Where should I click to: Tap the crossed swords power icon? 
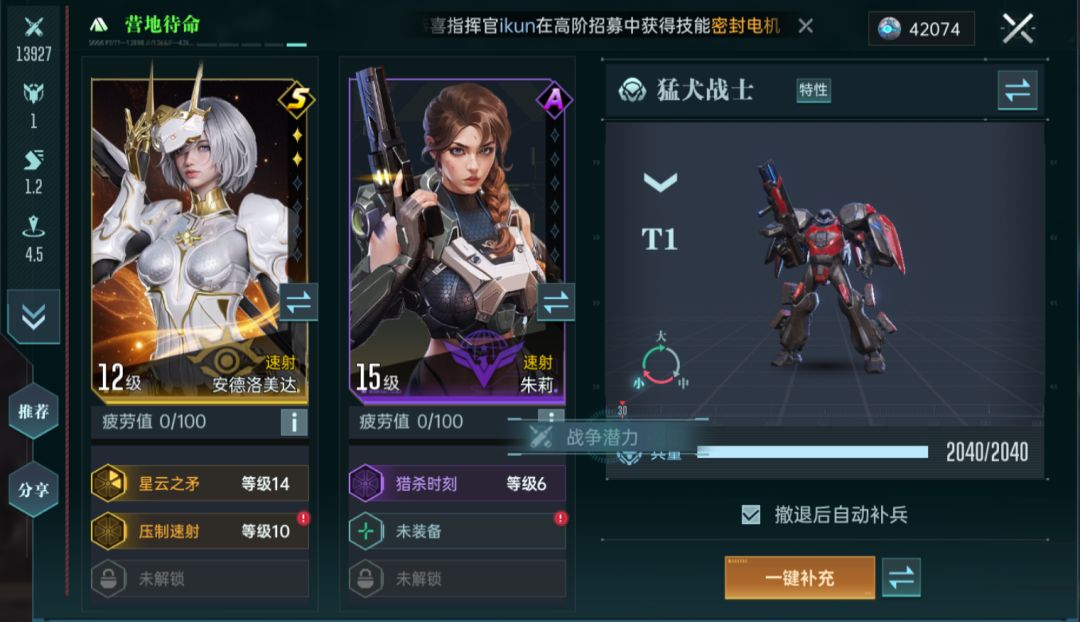tap(33, 28)
